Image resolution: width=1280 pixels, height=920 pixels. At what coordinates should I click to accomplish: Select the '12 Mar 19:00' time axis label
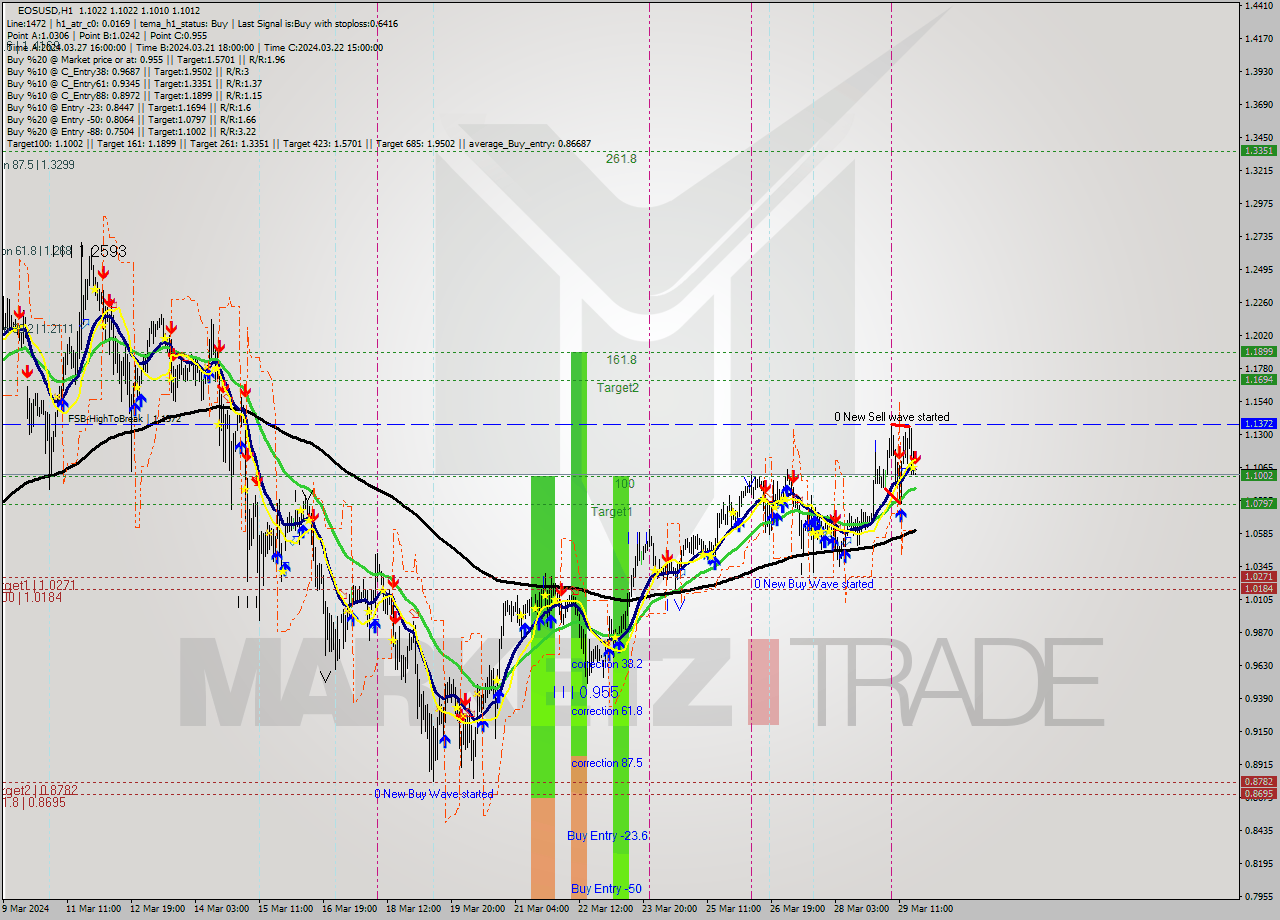(157, 909)
